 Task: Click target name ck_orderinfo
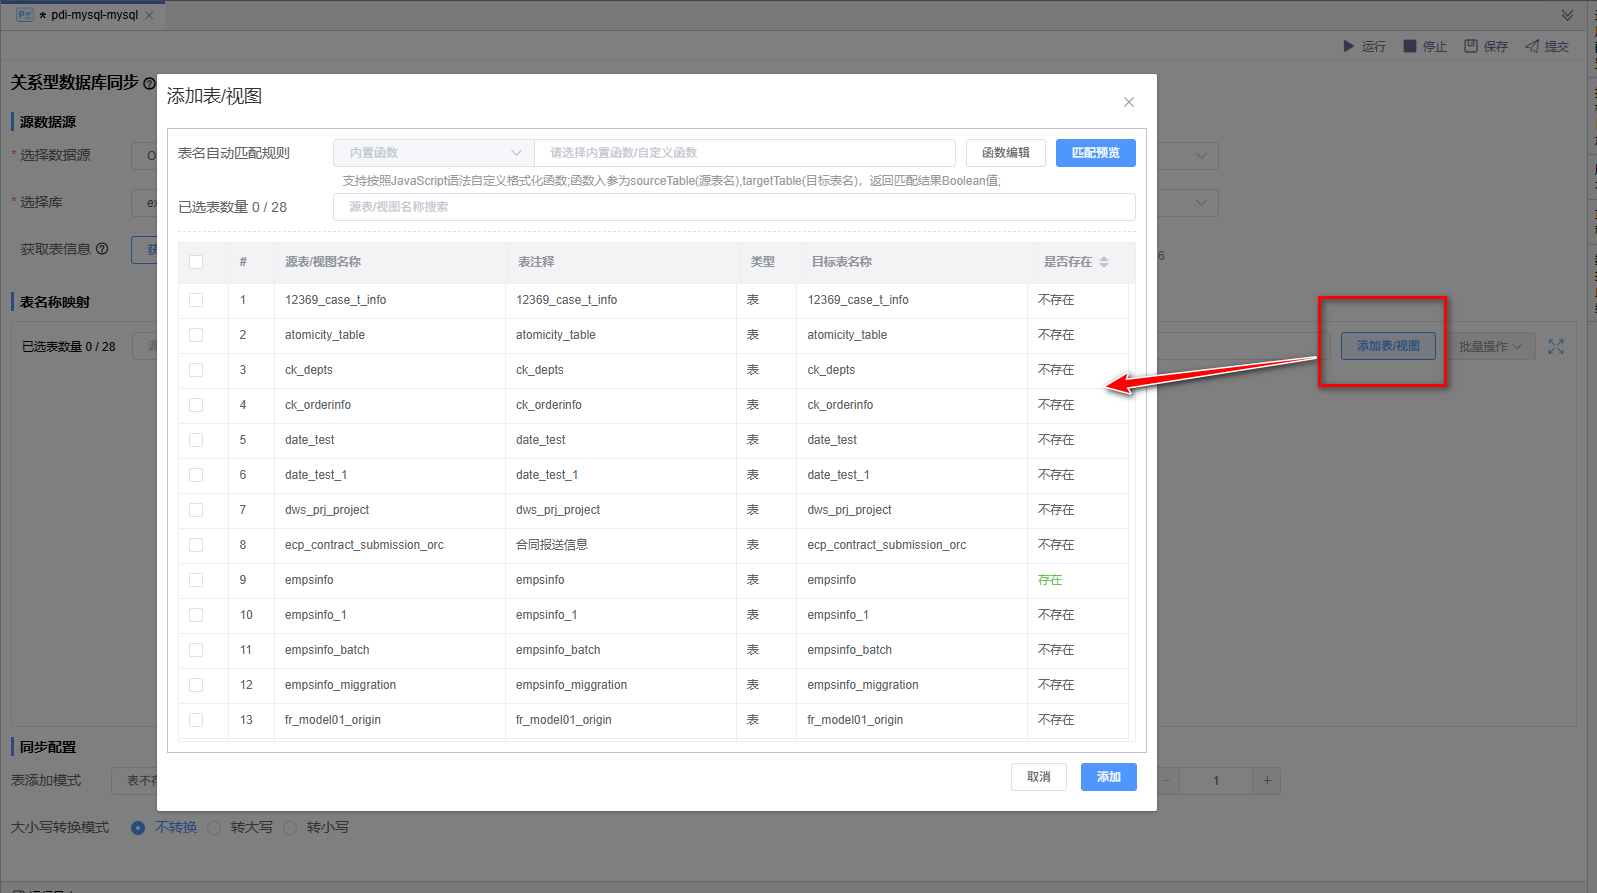[x=840, y=405]
